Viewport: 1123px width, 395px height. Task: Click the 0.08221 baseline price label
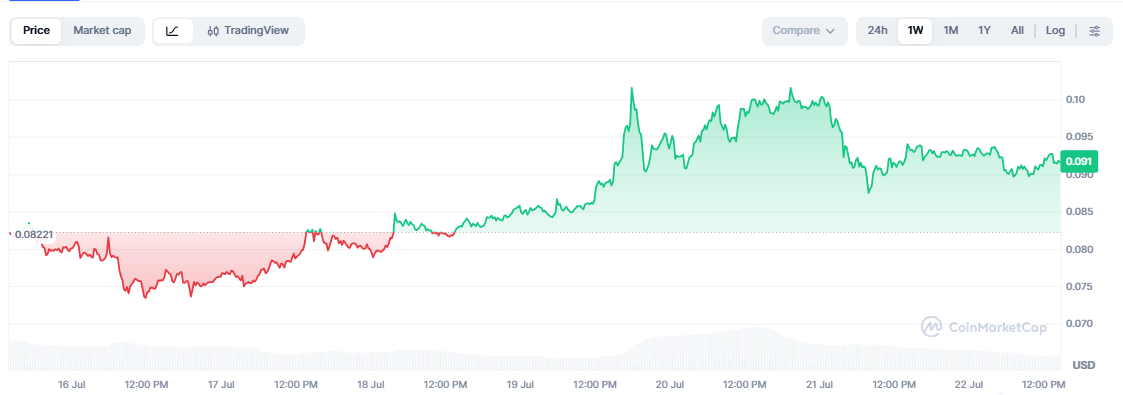click(33, 234)
